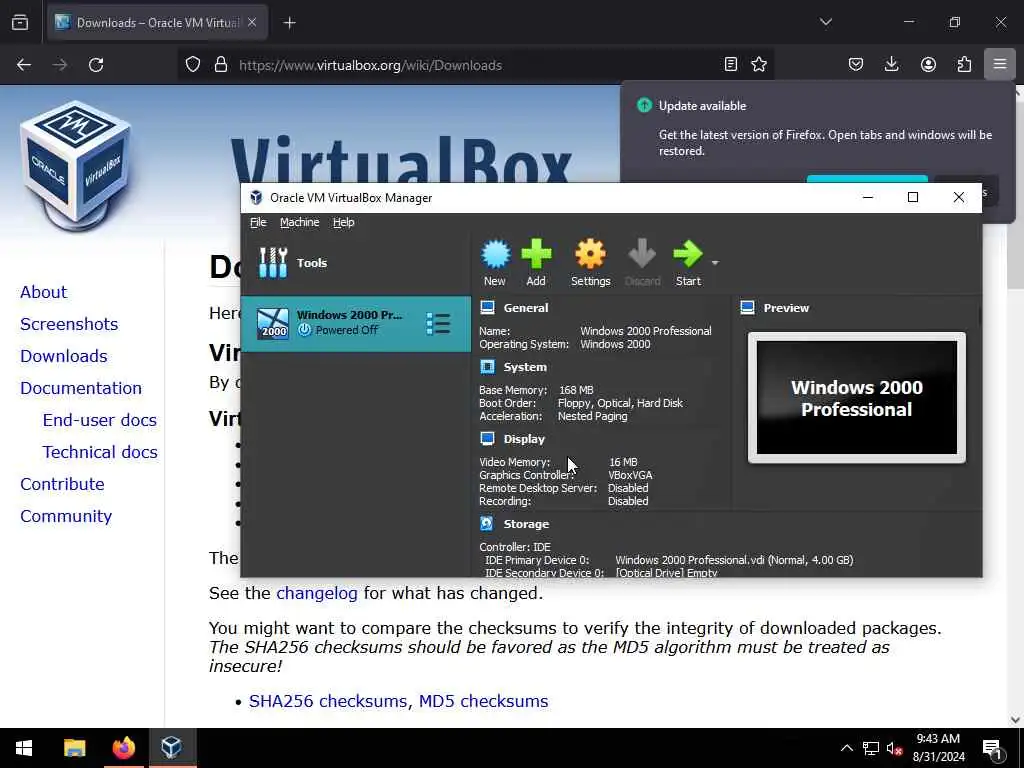
Task: Open the Help menu in VirtualBox Manager
Action: tap(344, 222)
